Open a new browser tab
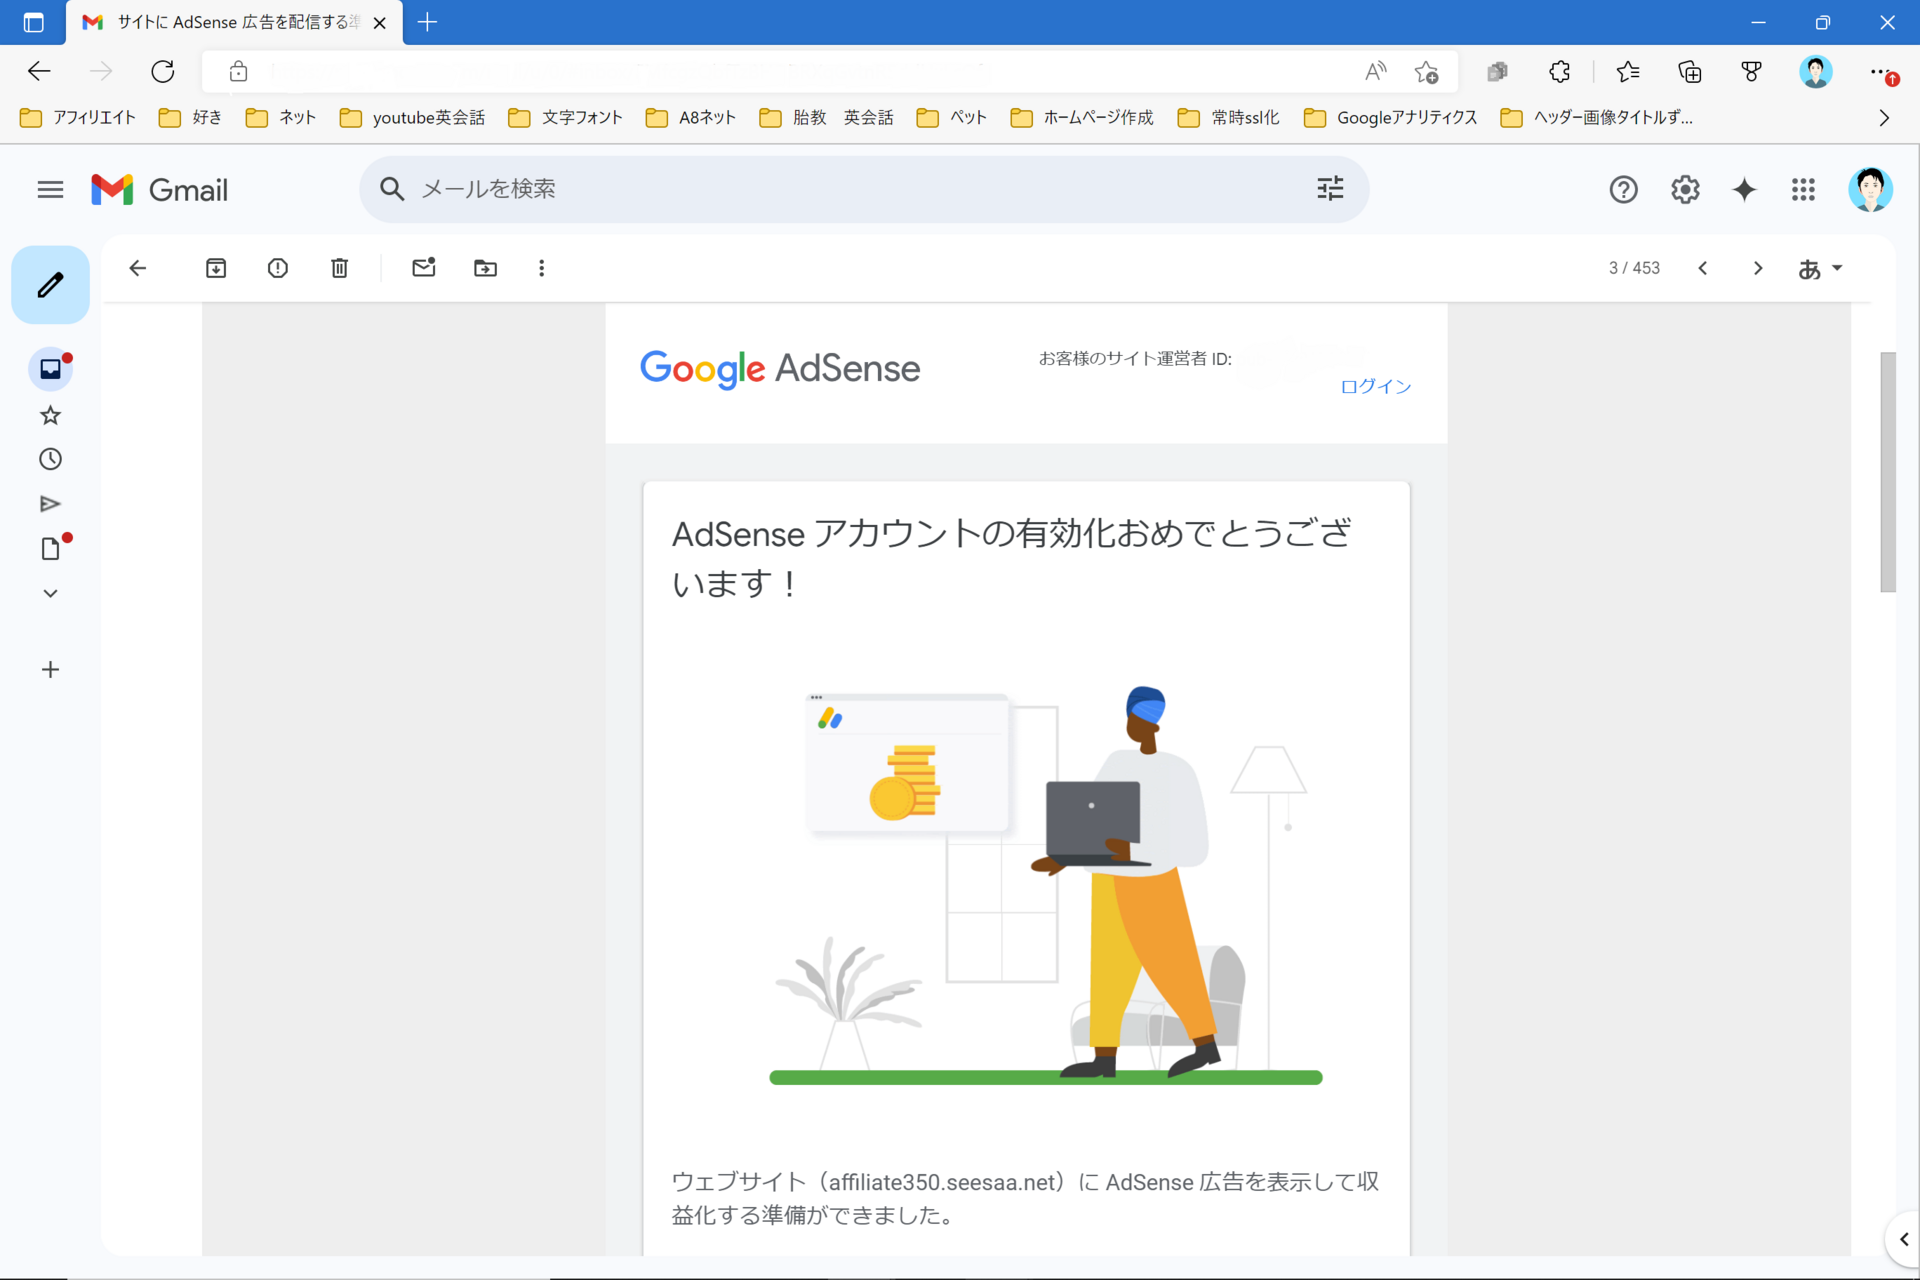This screenshot has height=1280, width=1920. [x=427, y=22]
